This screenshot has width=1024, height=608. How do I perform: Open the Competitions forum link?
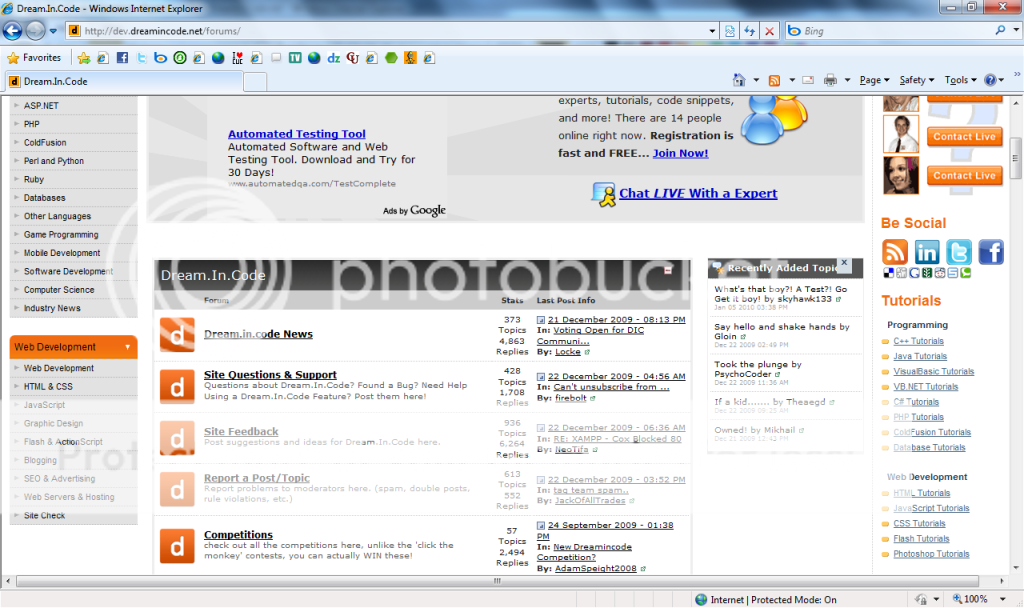[x=238, y=535]
